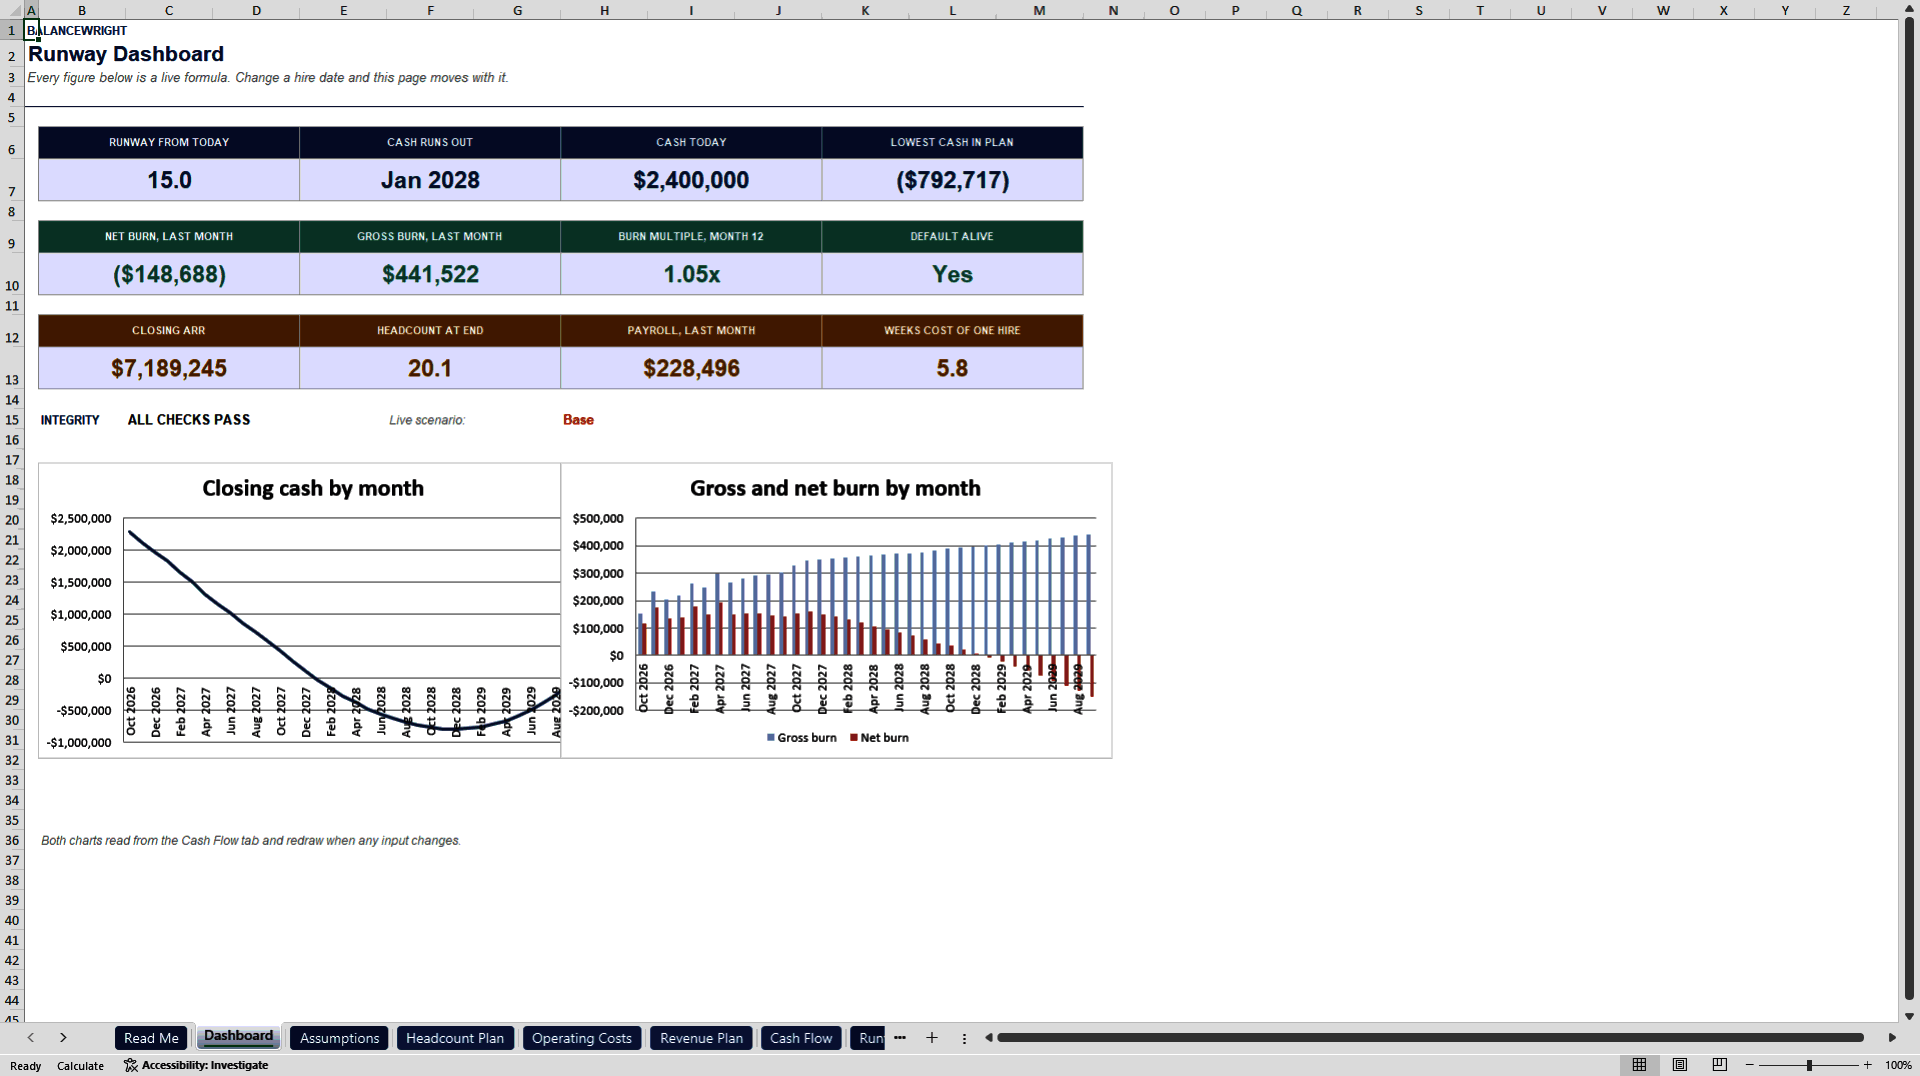Click the Calculate status bar indicator
Screen dimensions: 1920x1076
(x=80, y=1066)
